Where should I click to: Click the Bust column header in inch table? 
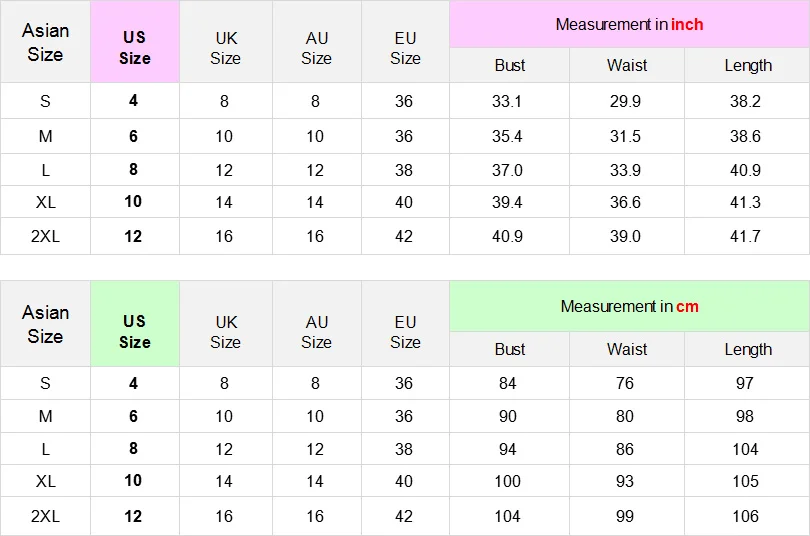[x=509, y=66]
